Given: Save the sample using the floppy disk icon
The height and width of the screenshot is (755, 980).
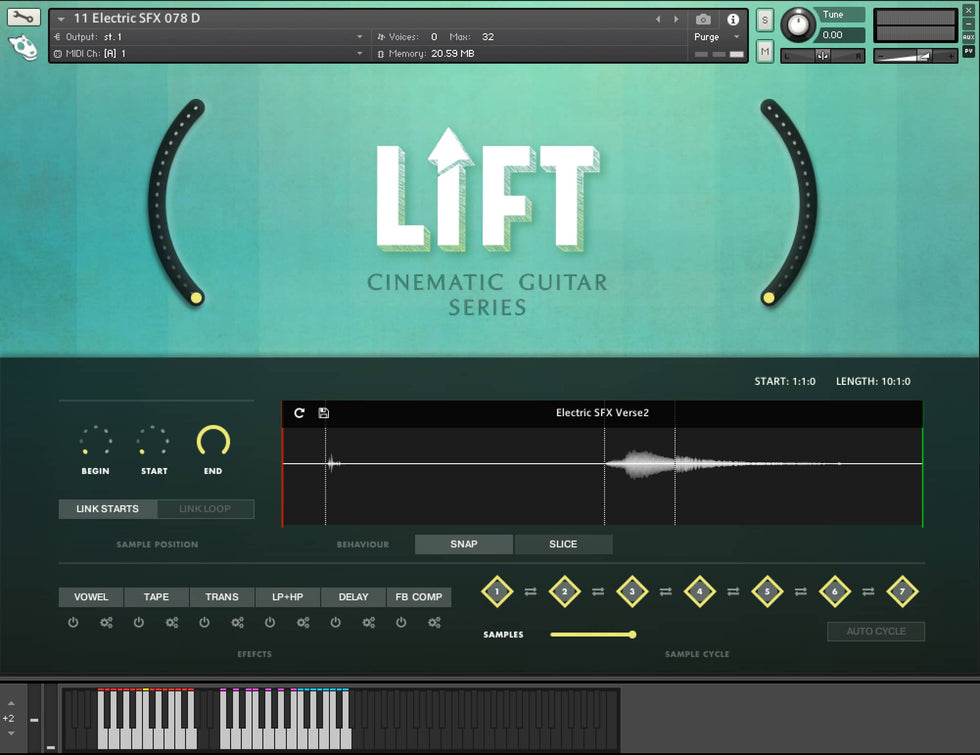Looking at the screenshot, I should pyautogui.click(x=324, y=413).
